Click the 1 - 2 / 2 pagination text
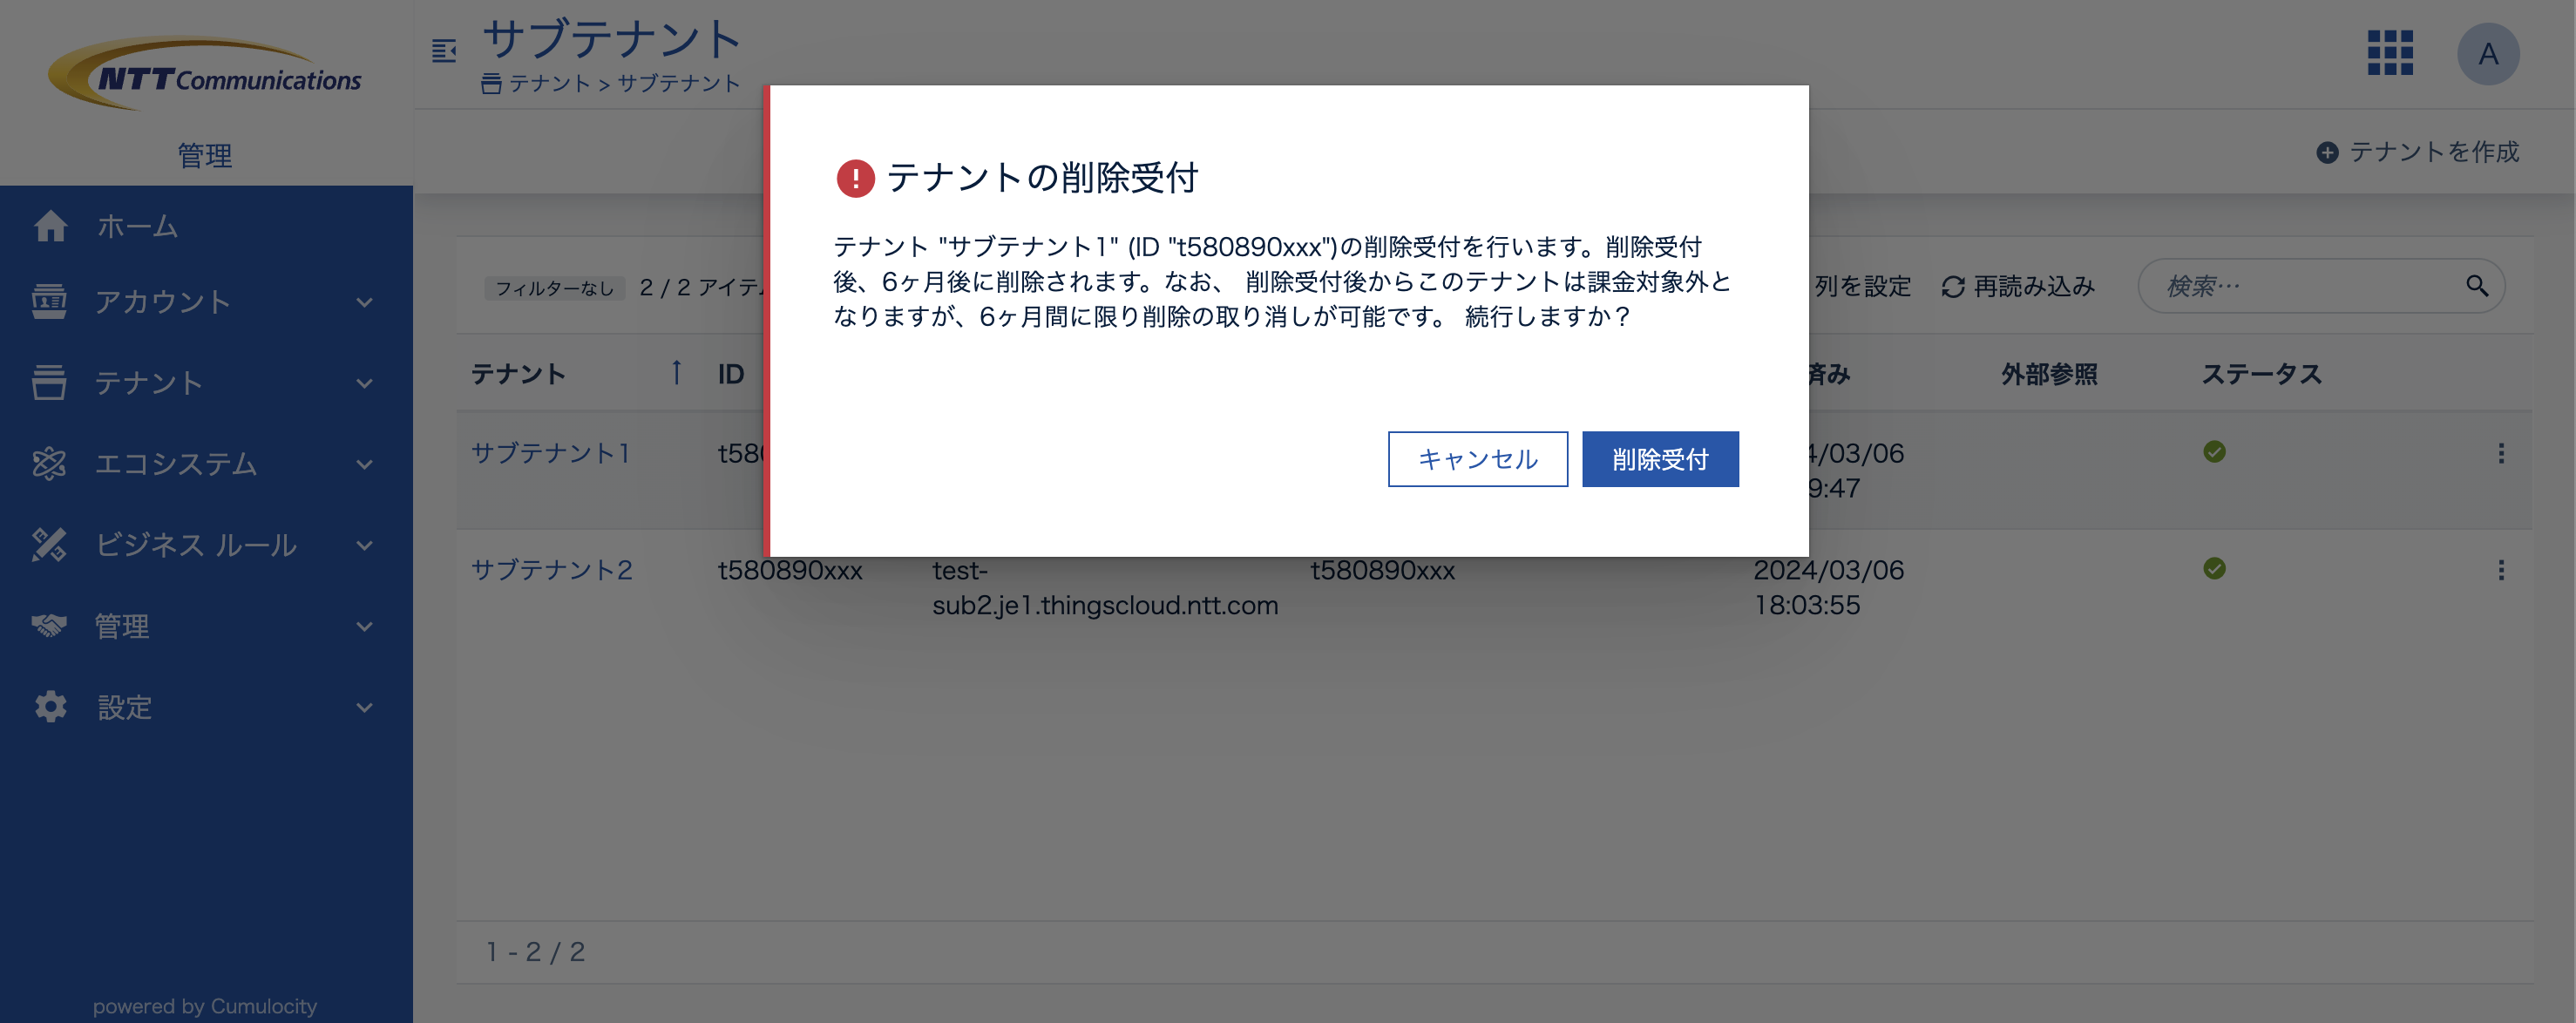The width and height of the screenshot is (2576, 1023). [536, 952]
